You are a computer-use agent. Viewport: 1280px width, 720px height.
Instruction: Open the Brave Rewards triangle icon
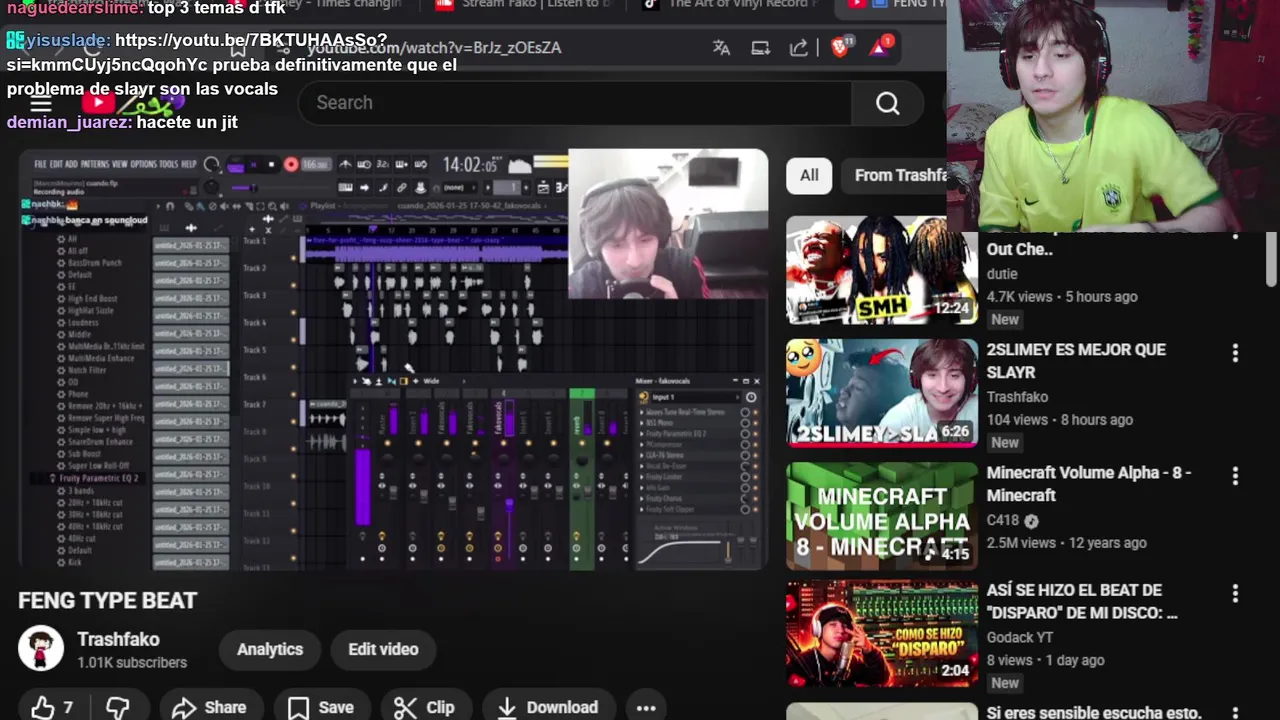pyautogui.click(x=881, y=46)
